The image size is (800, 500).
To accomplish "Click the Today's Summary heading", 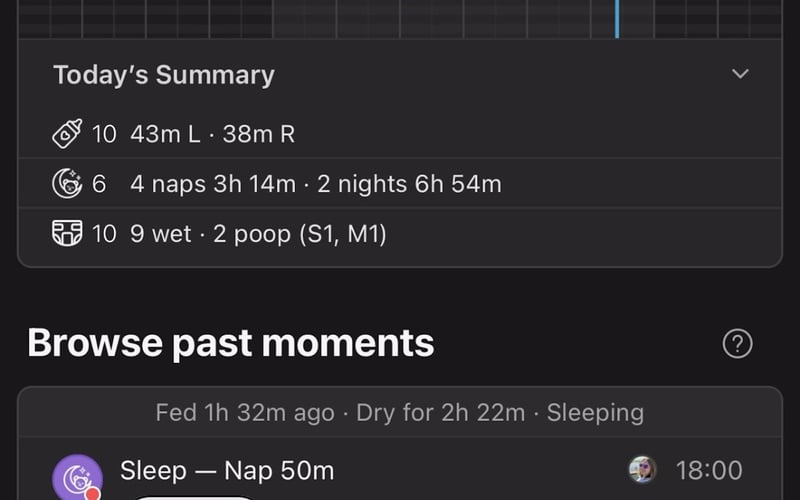I will click(x=163, y=75).
